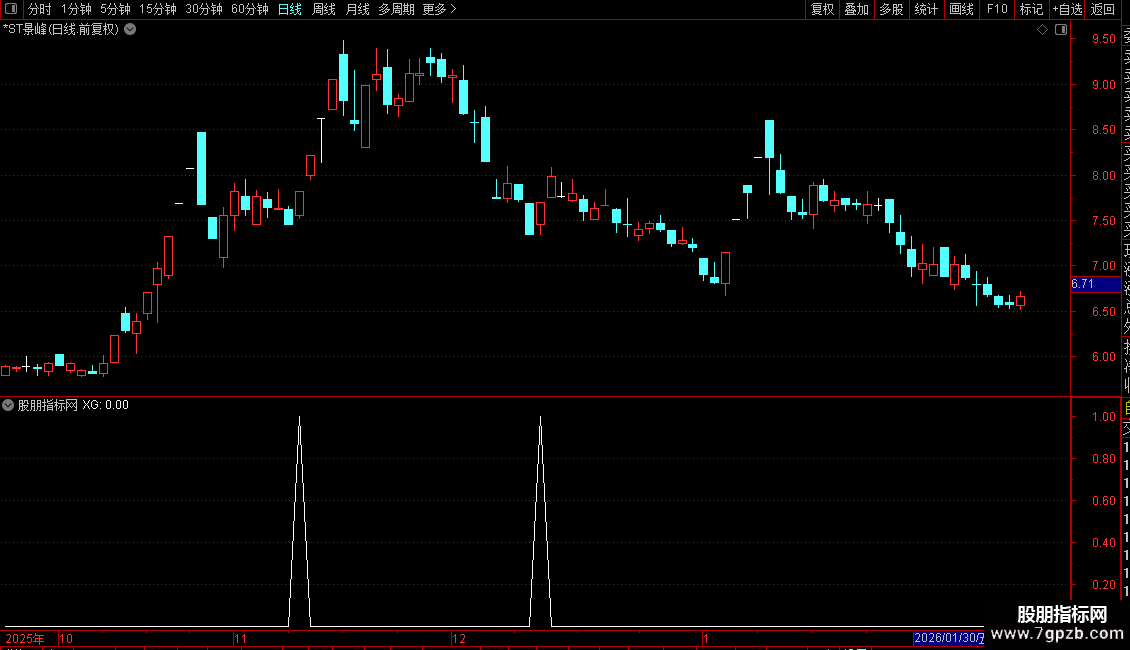Image resolution: width=1130 pixels, height=650 pixels.
Task: Click the 1.00 indicator axis label
Action: 1103,417
